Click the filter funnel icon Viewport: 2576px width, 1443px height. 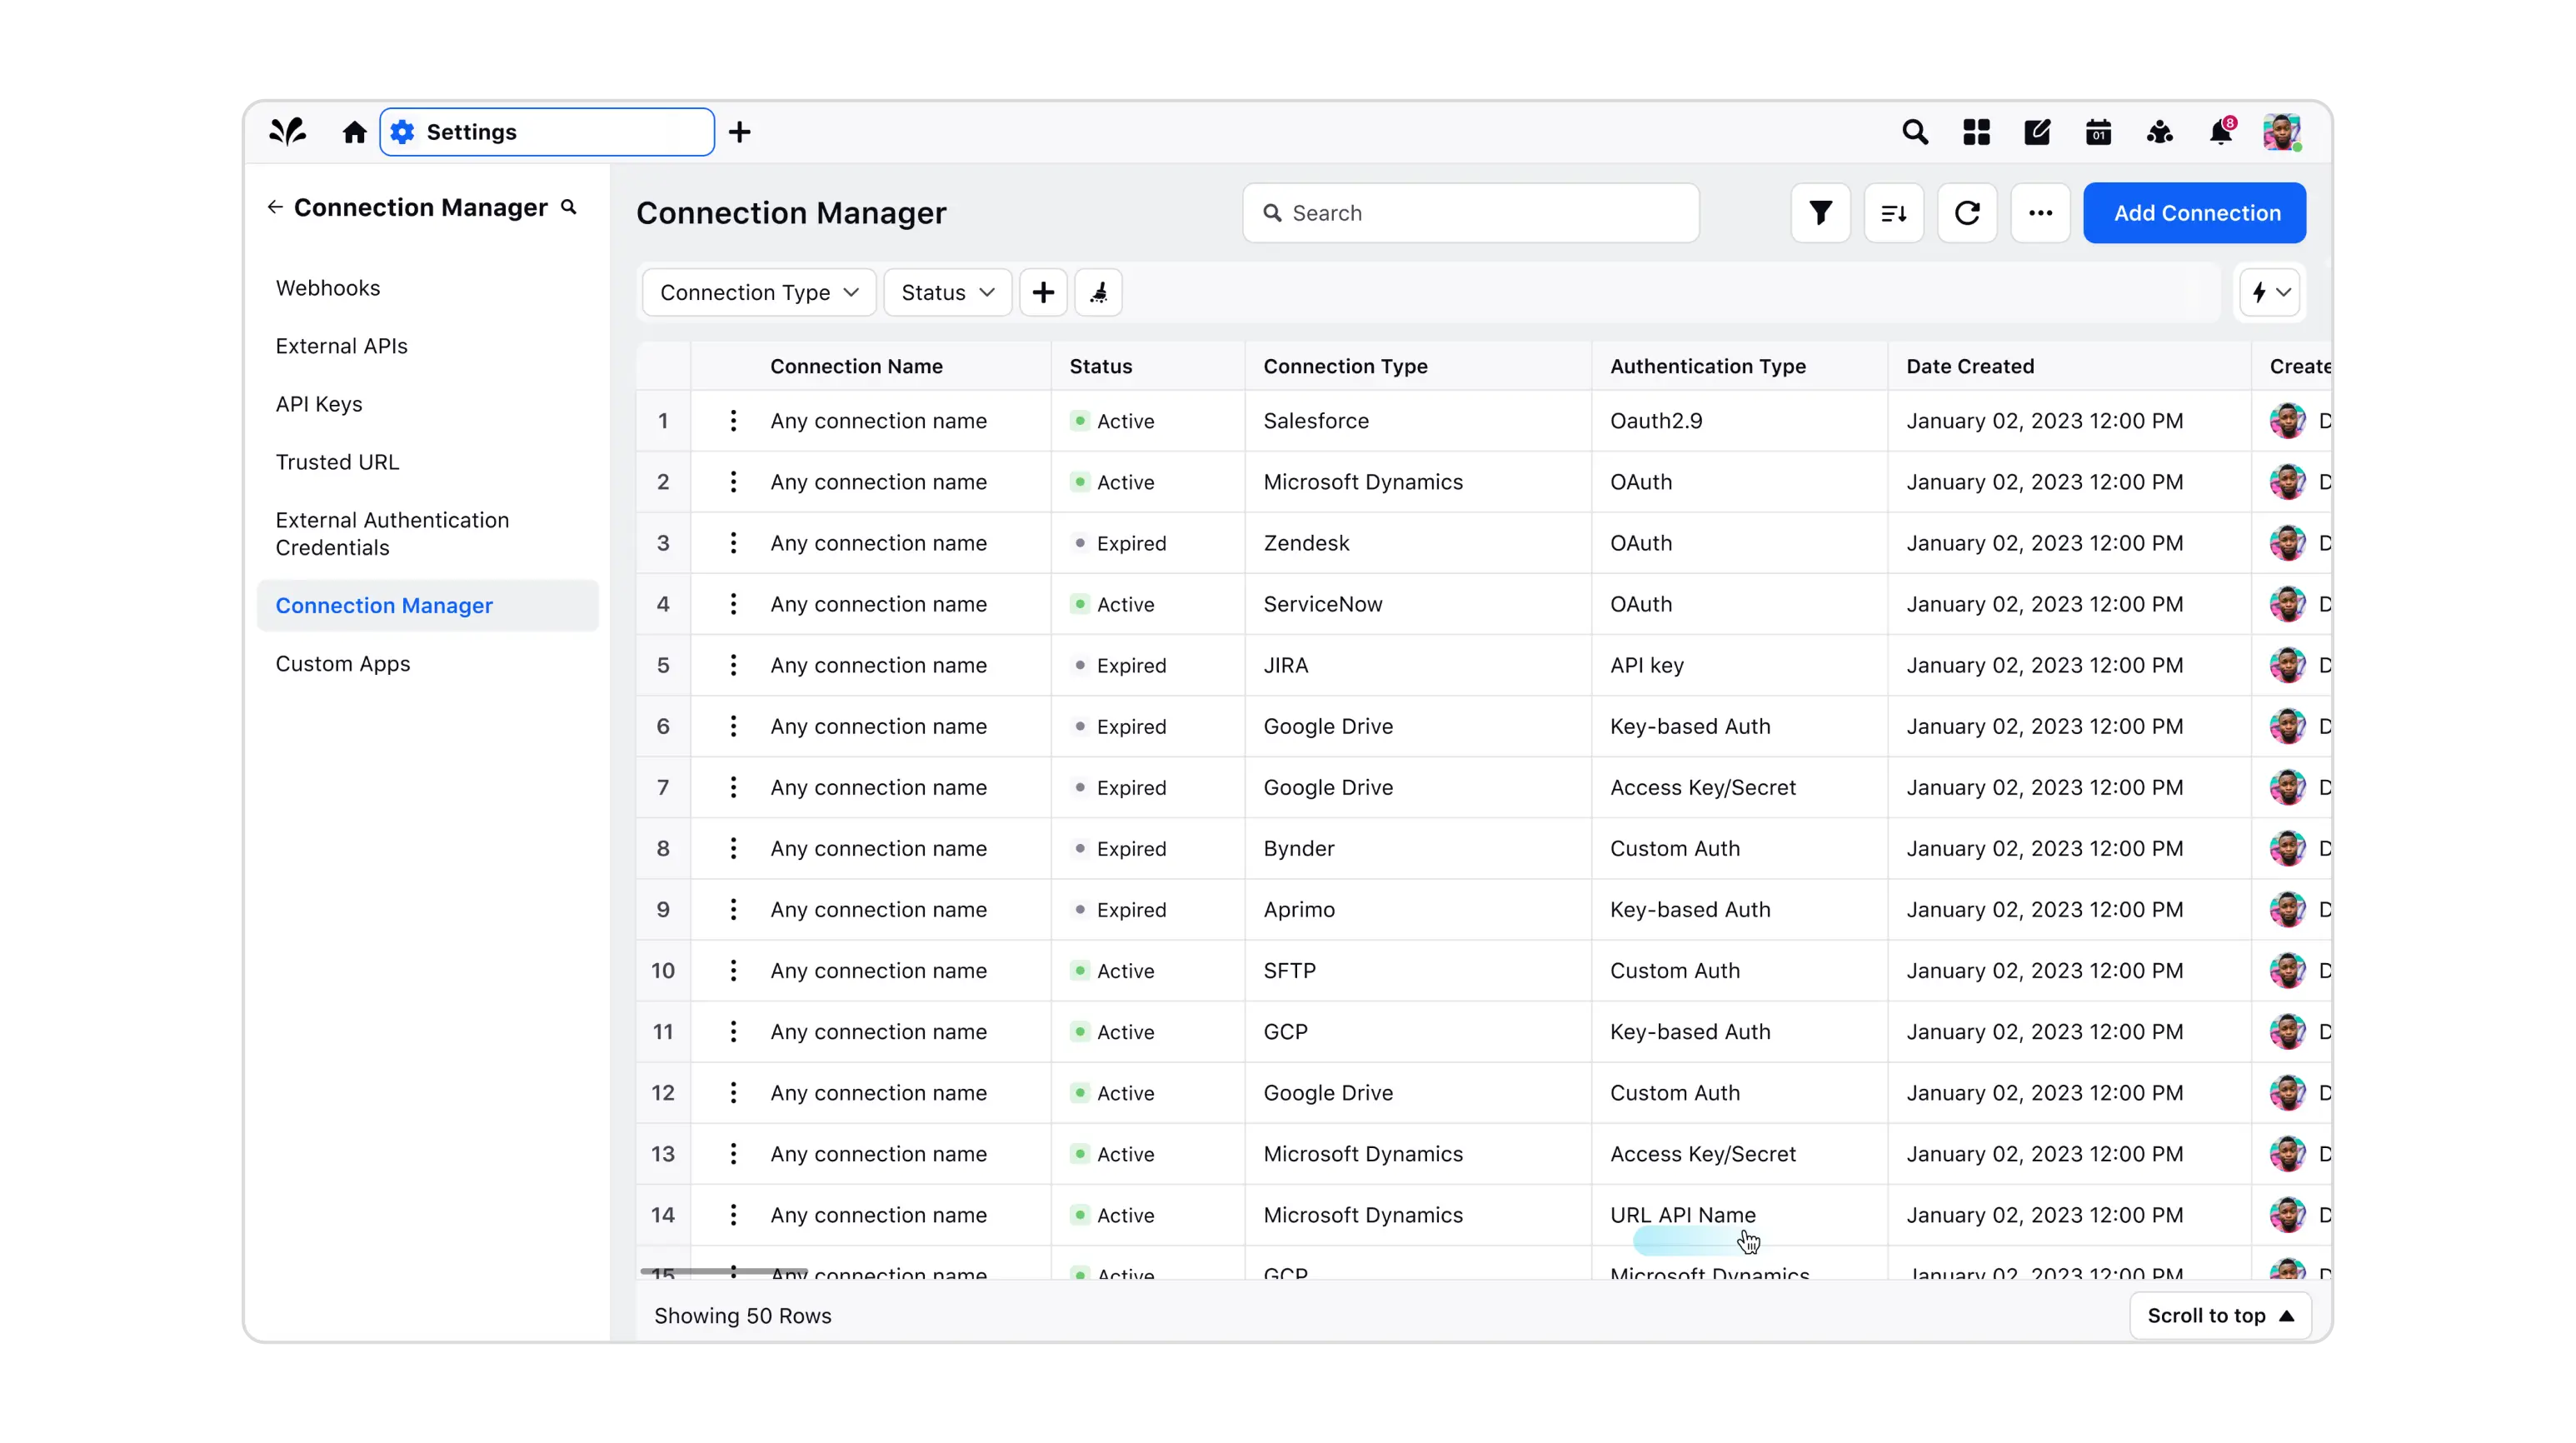(1820, 213)
